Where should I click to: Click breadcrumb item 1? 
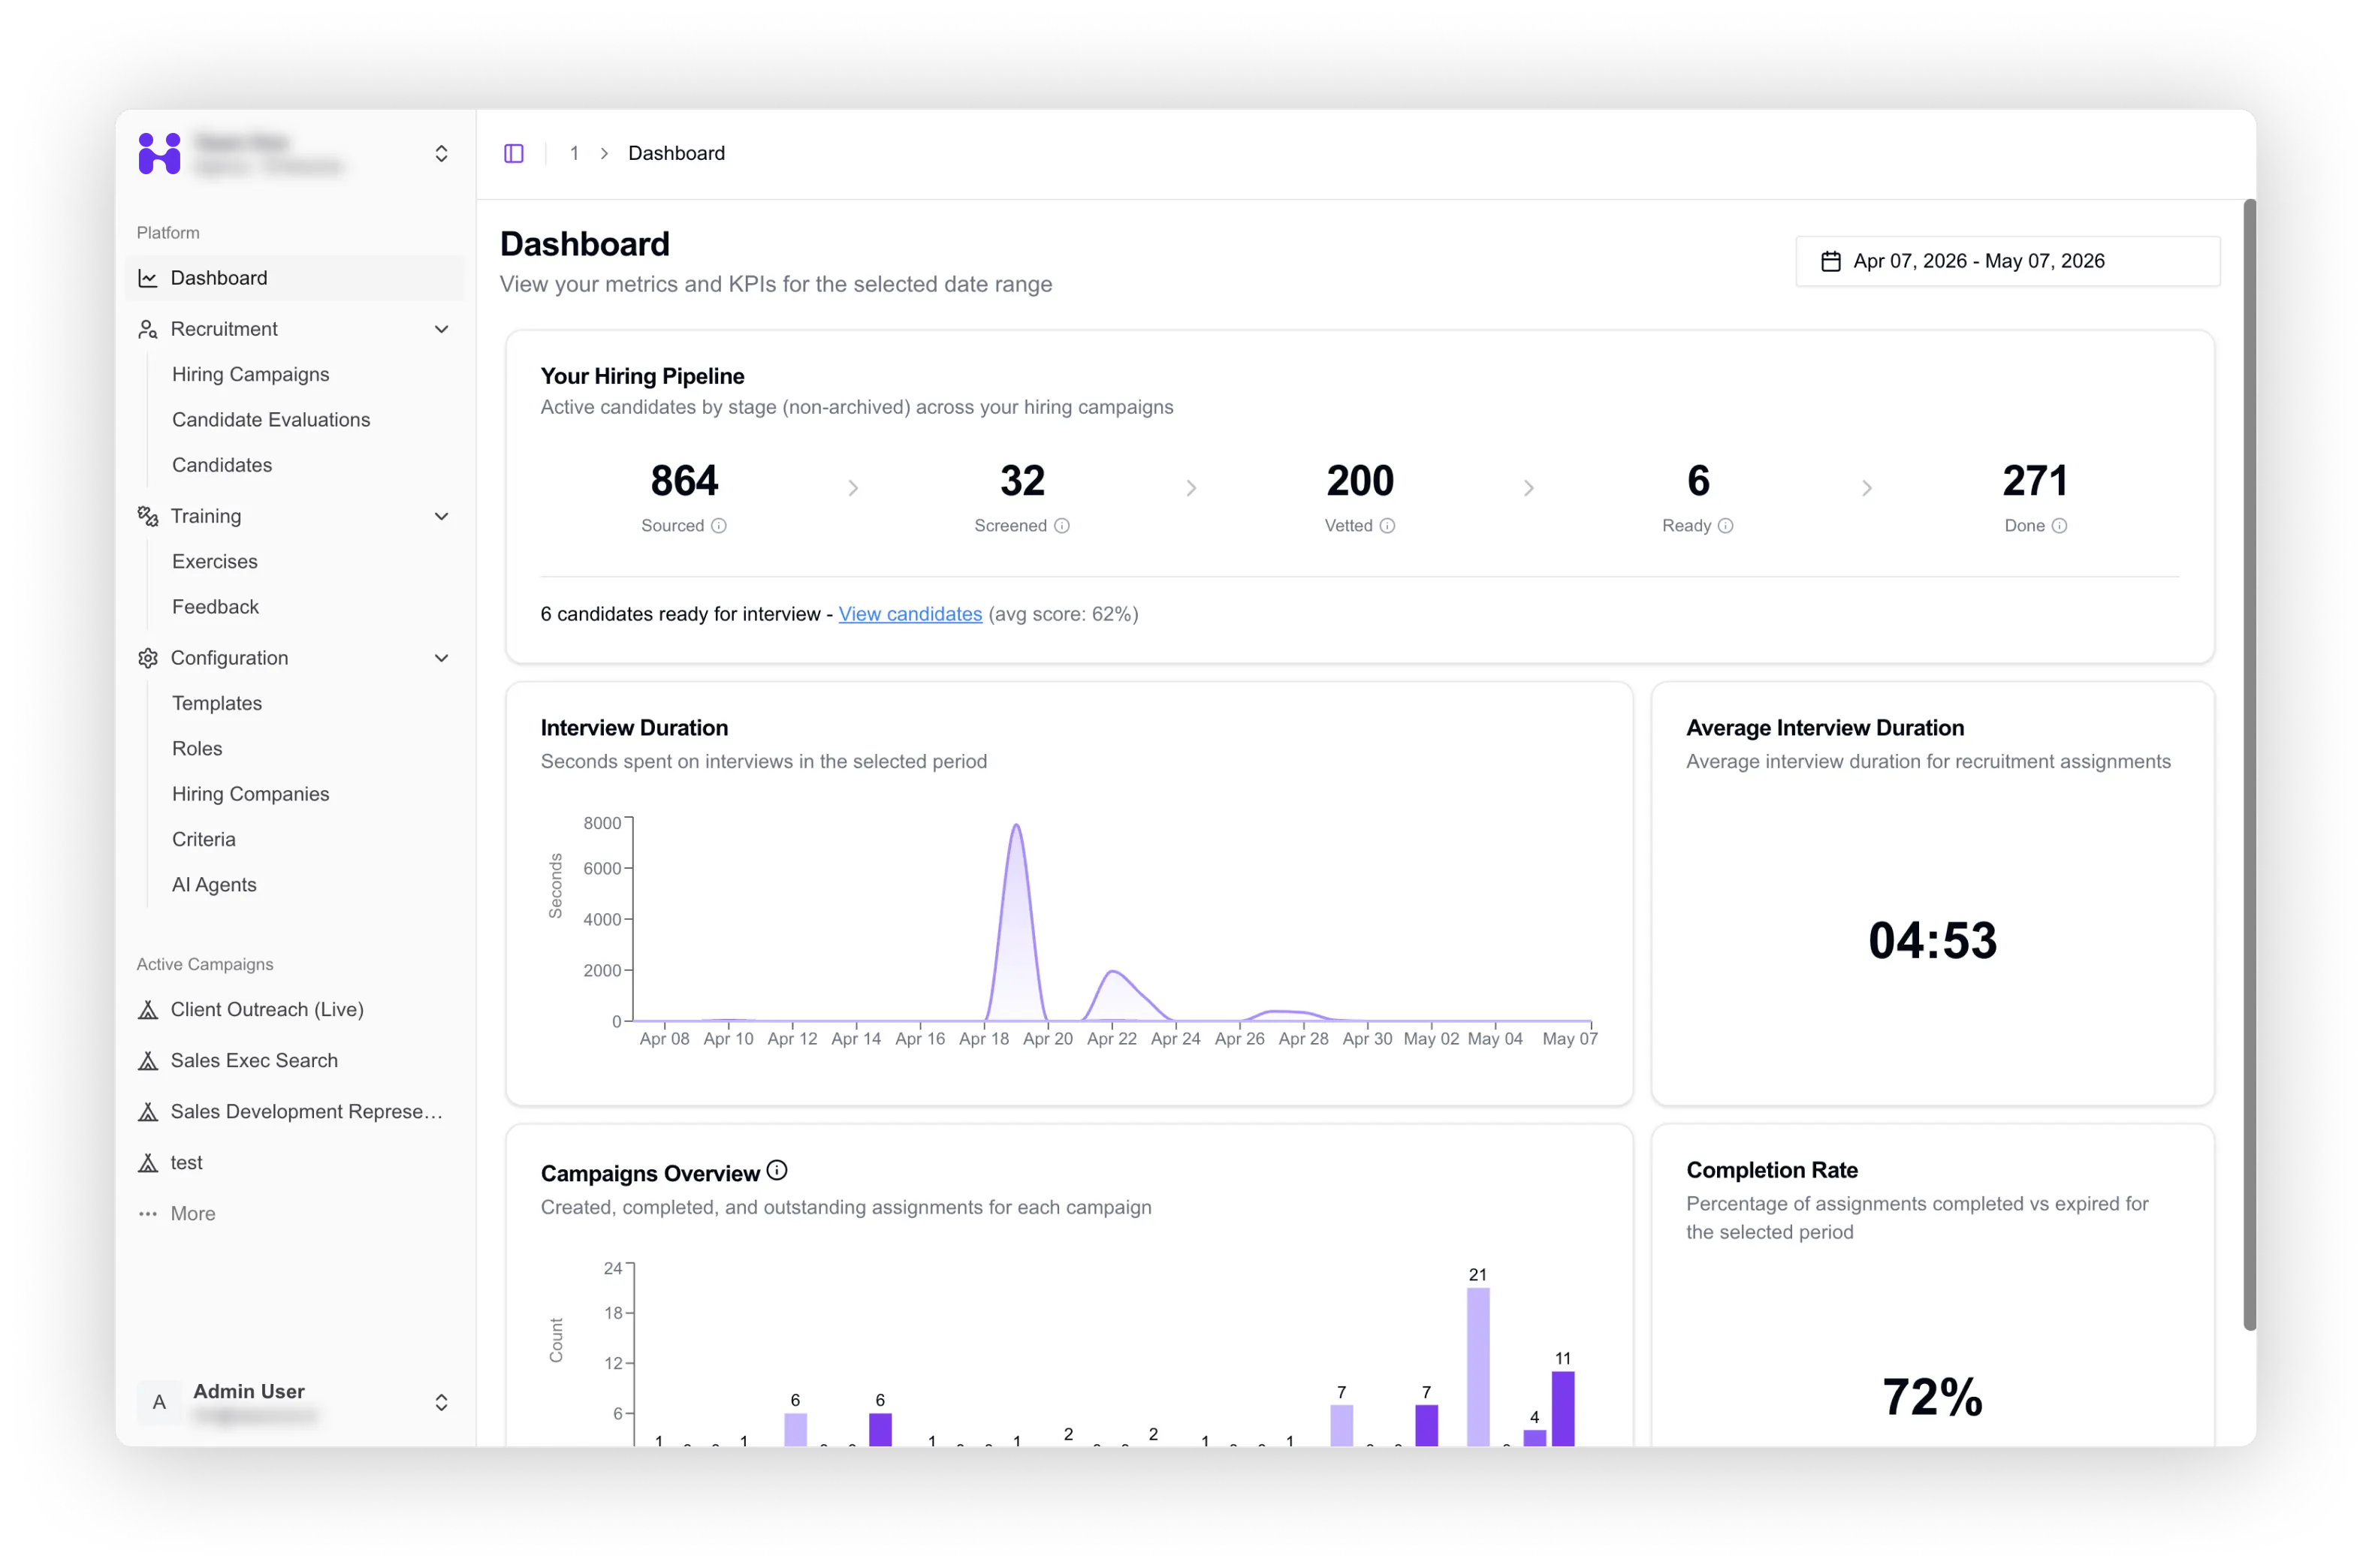click(574, 153)
